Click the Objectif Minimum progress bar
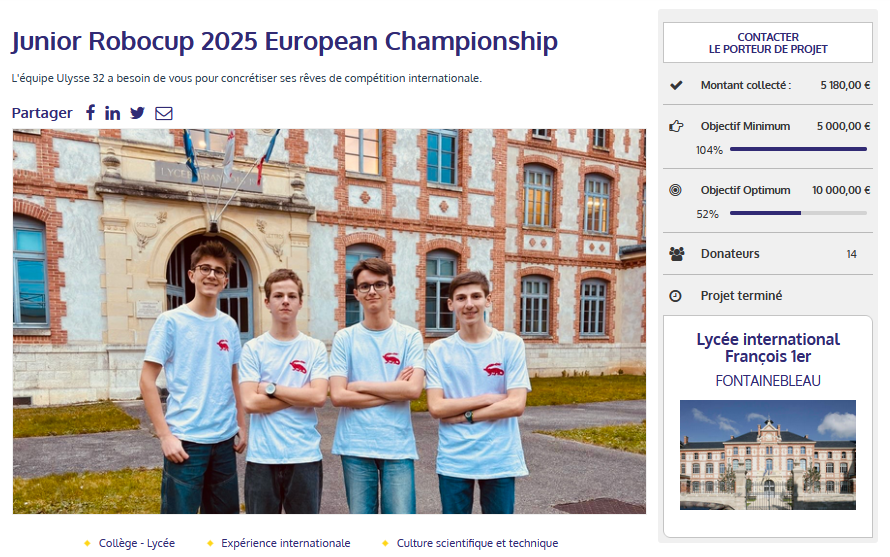 click(x=798, y=149)
